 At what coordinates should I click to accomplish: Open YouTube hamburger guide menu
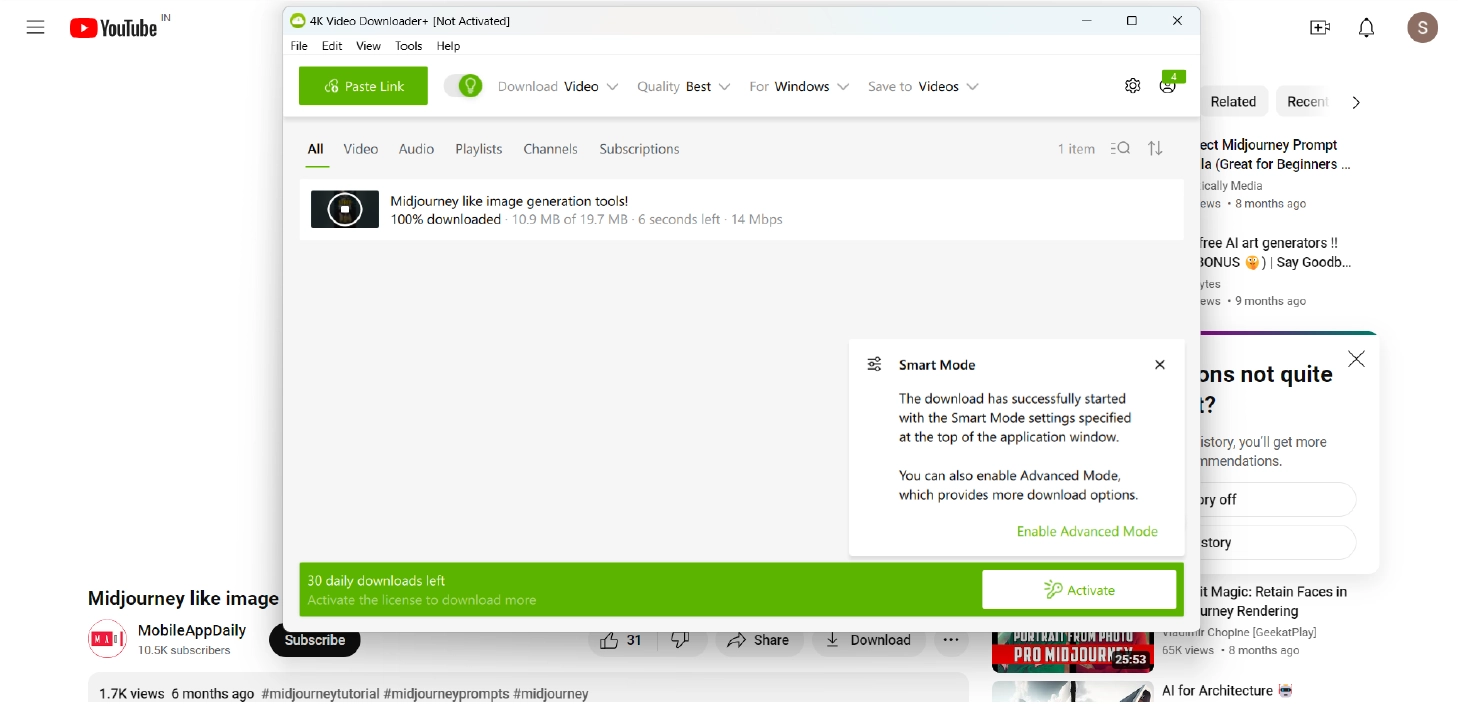(36, 28)
